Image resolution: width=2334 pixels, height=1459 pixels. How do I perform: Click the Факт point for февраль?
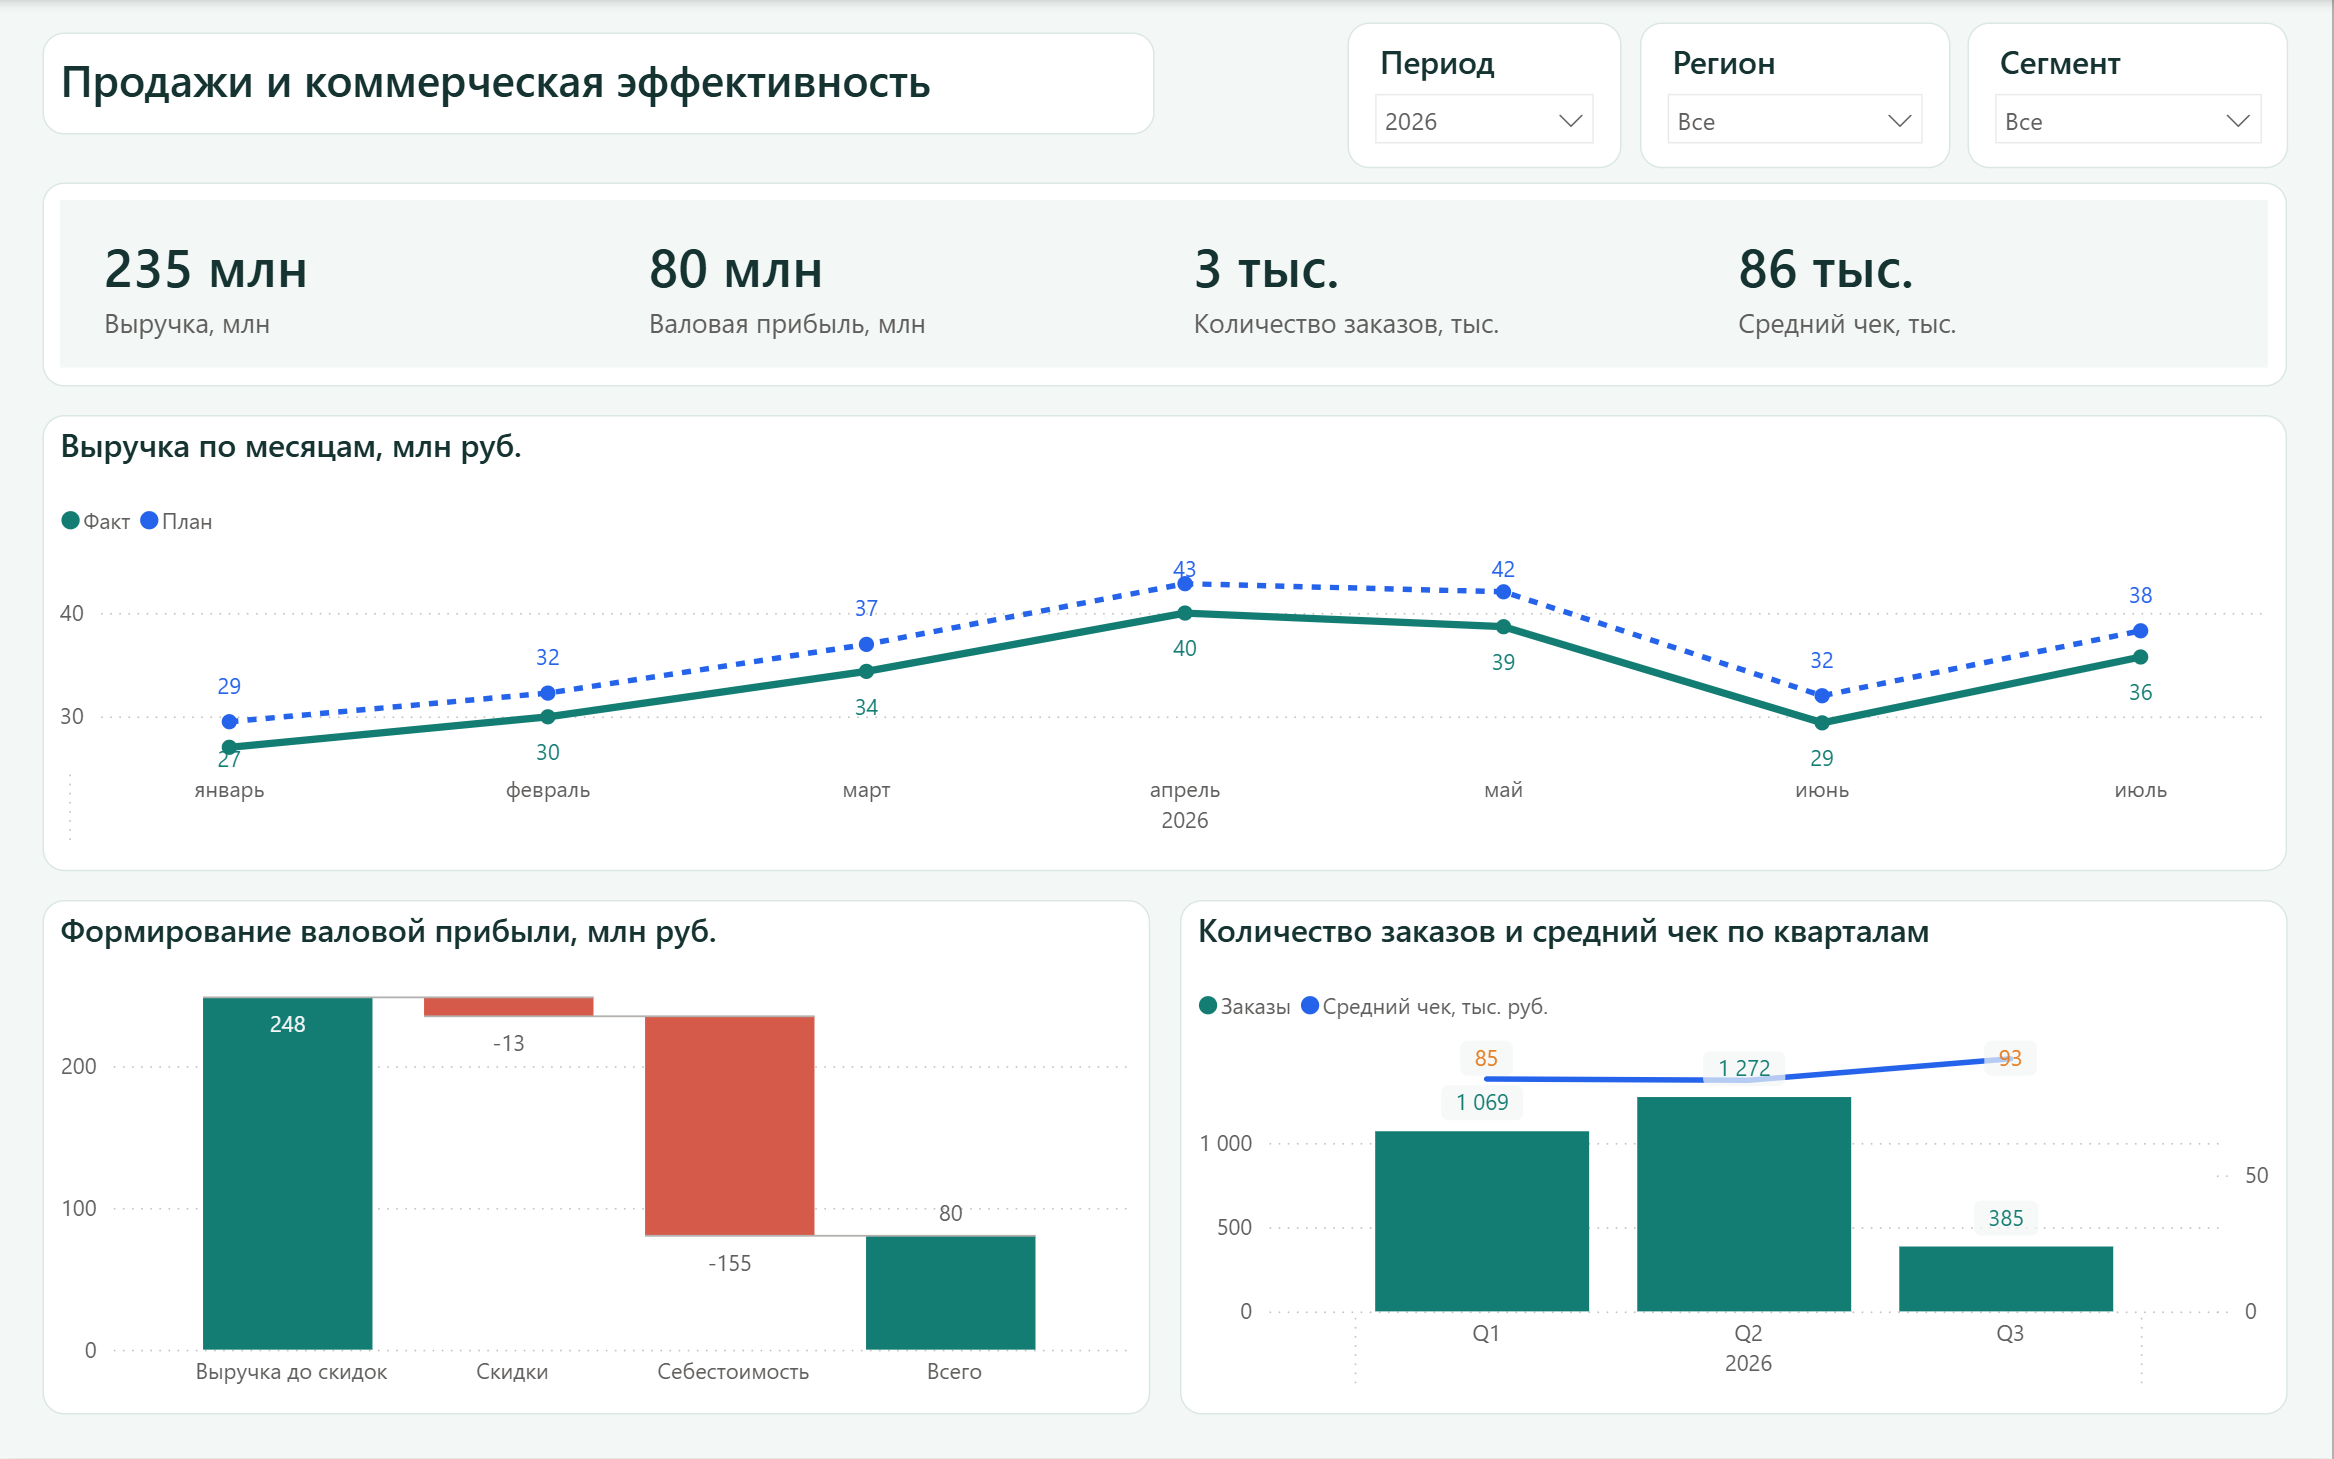(x=548, y=716)
